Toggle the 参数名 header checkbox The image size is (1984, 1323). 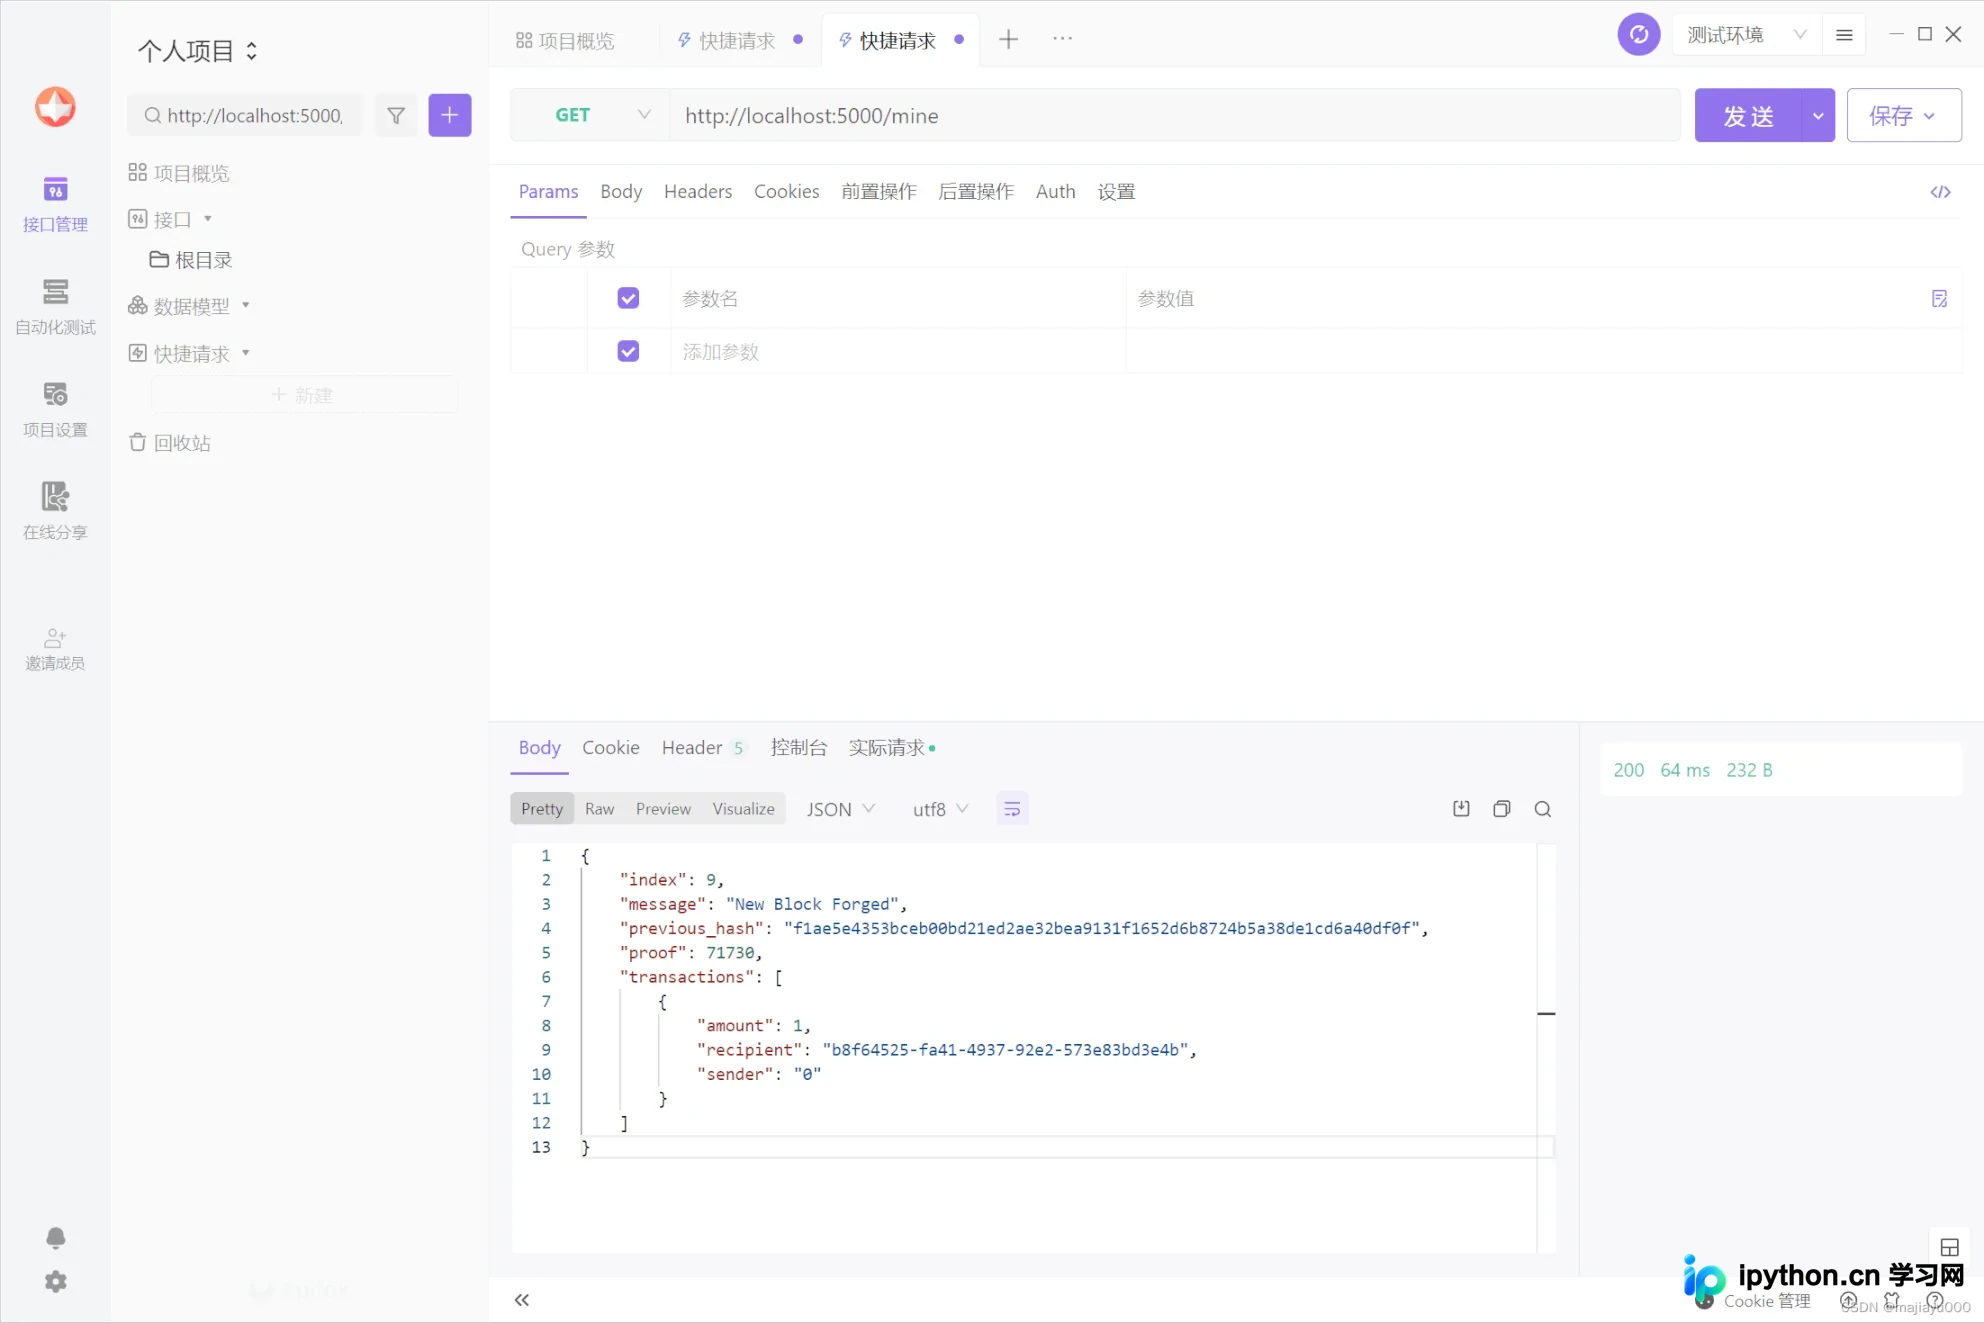(628, 298)
